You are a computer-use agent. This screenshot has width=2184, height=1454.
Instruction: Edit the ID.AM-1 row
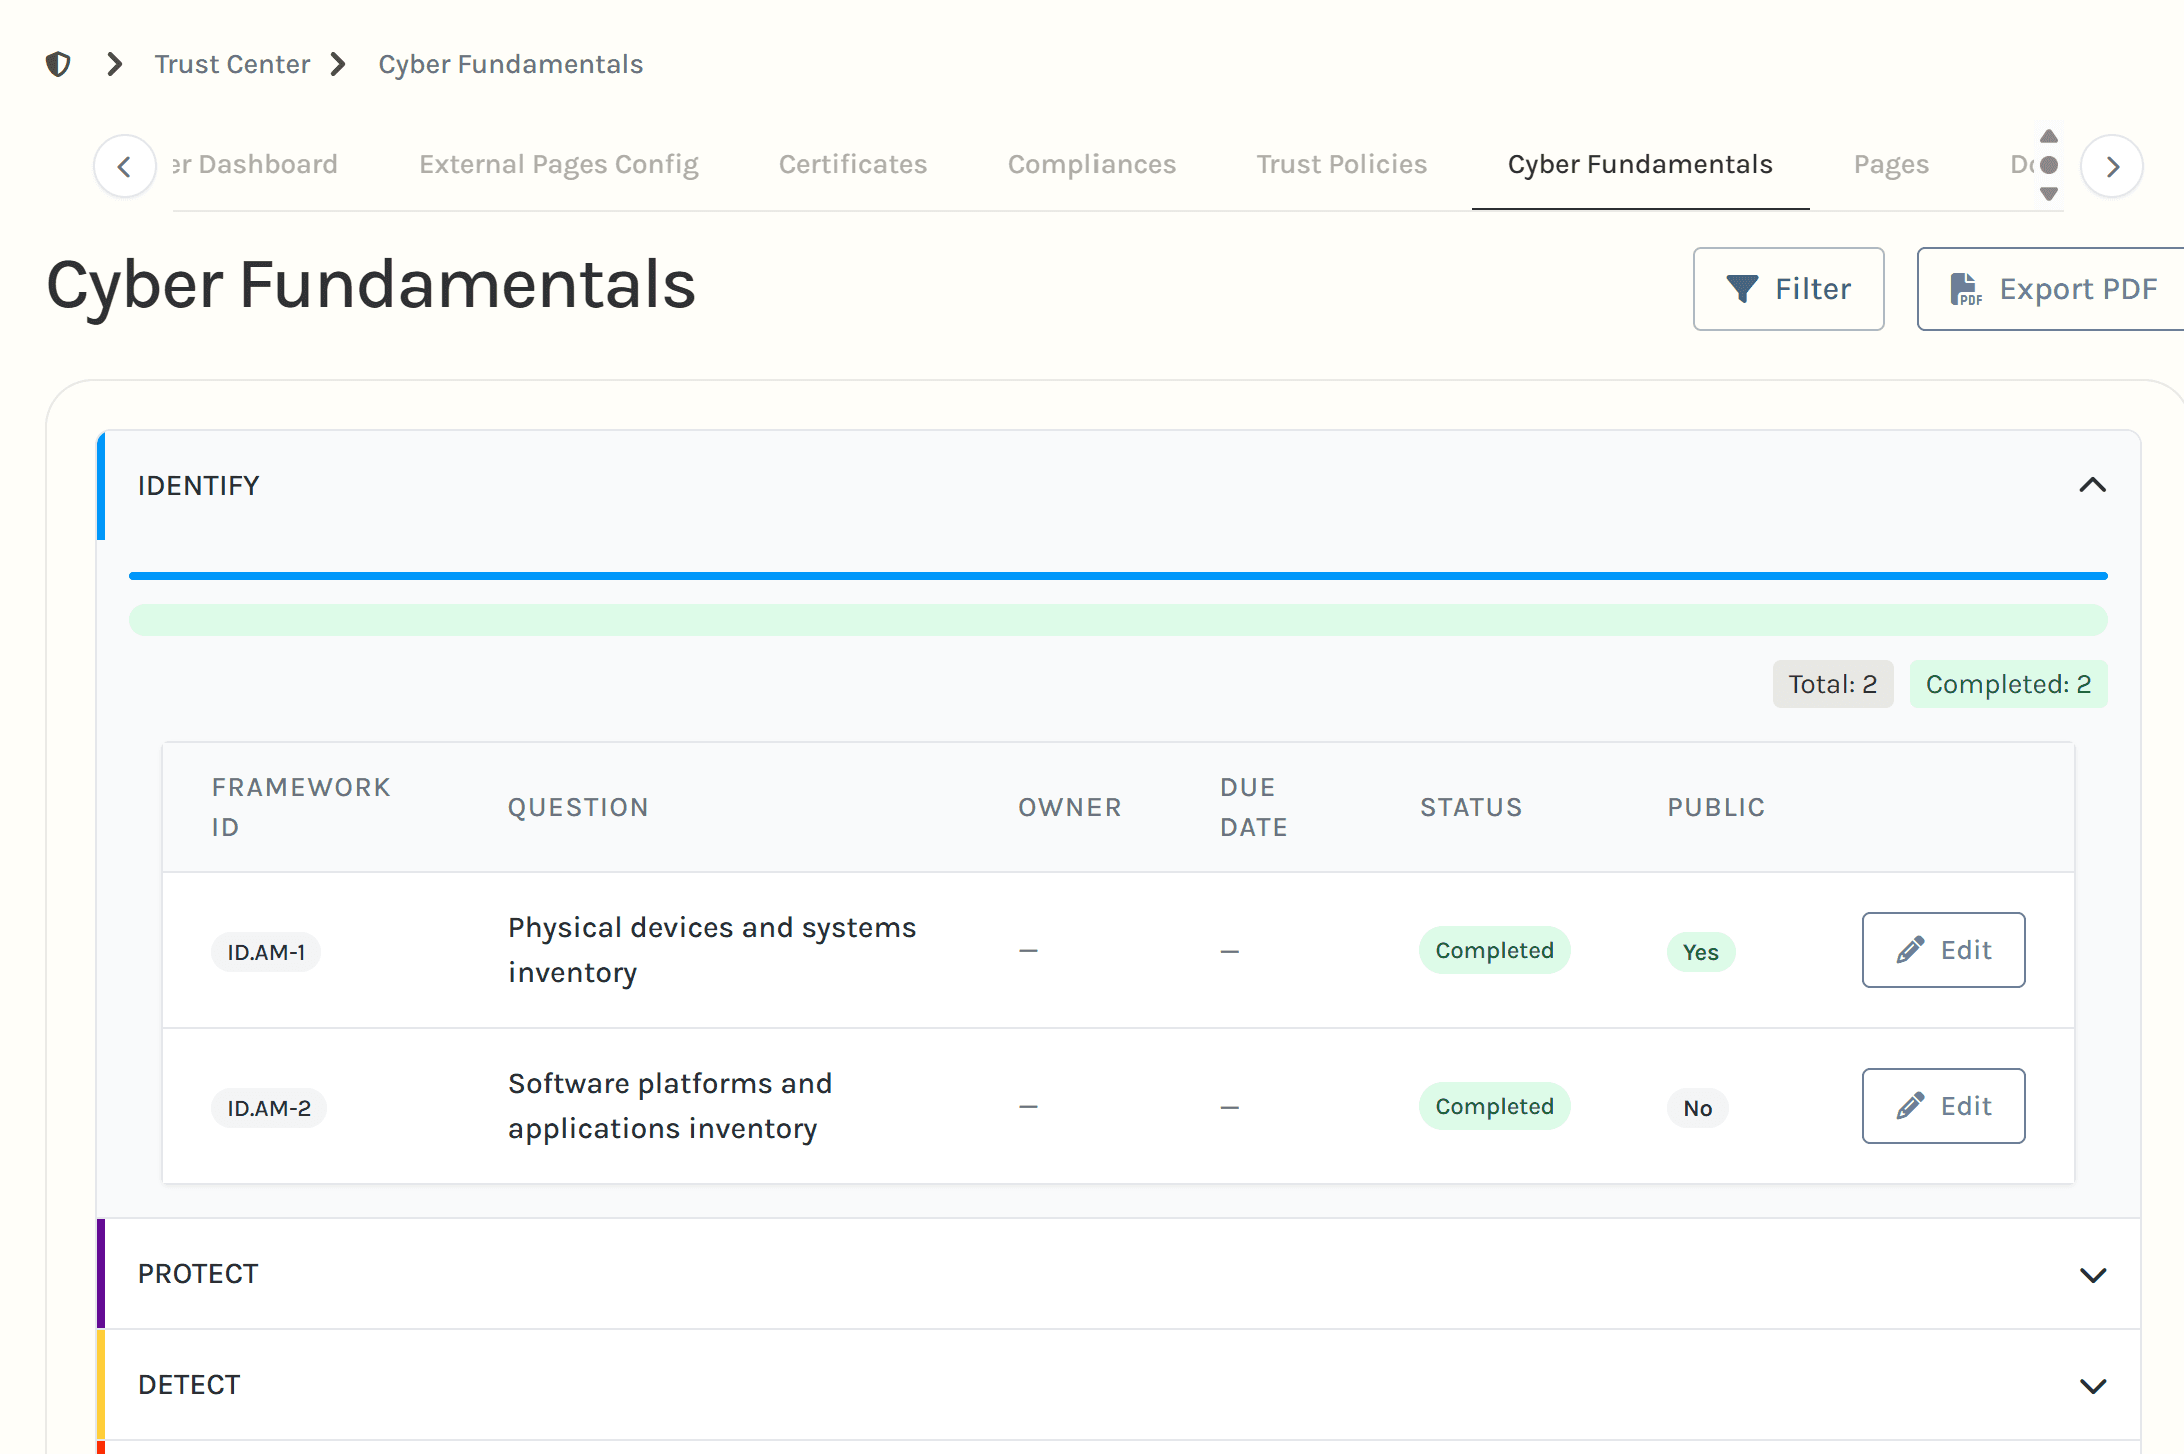tap(1943, 950)
